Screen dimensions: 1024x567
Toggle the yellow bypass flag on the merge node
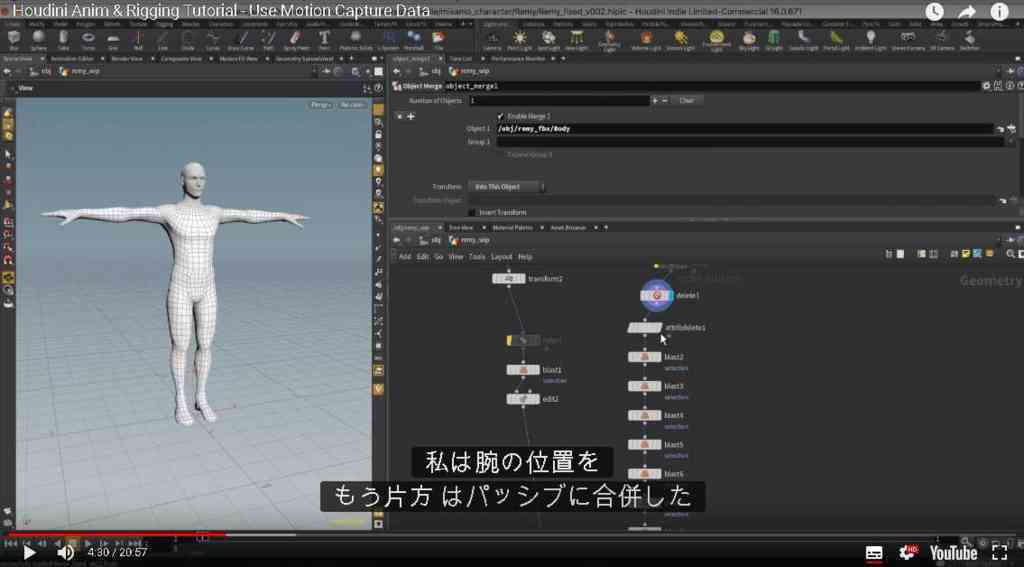[x=510, y=340]
